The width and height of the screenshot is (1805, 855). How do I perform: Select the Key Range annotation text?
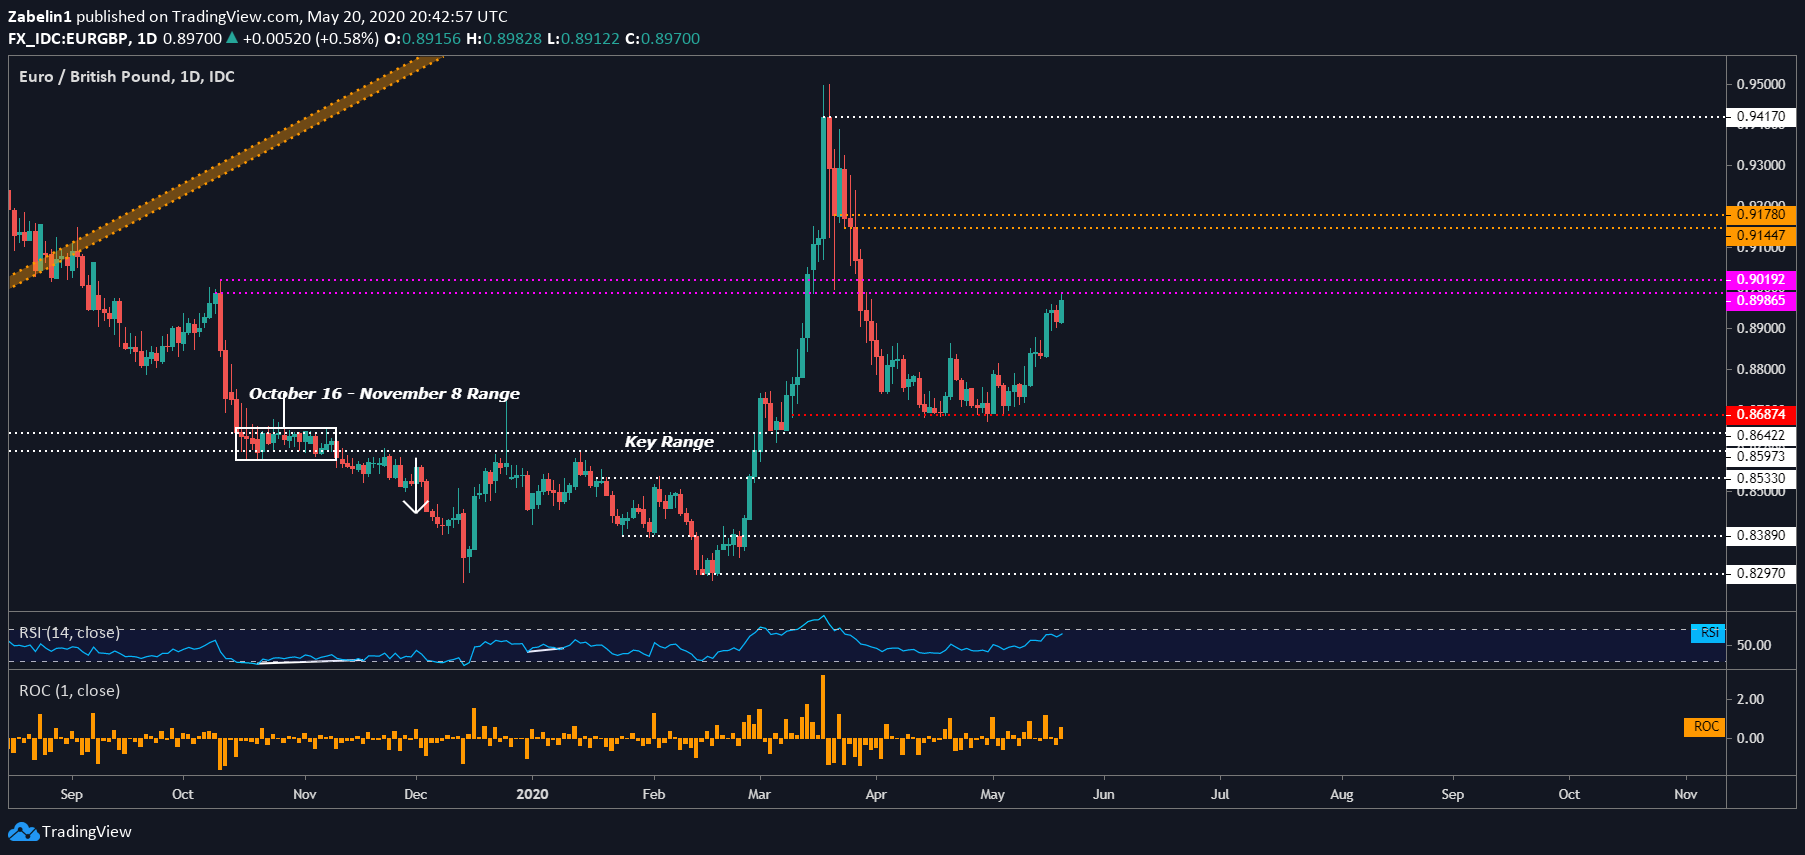[x=669, y=442]
